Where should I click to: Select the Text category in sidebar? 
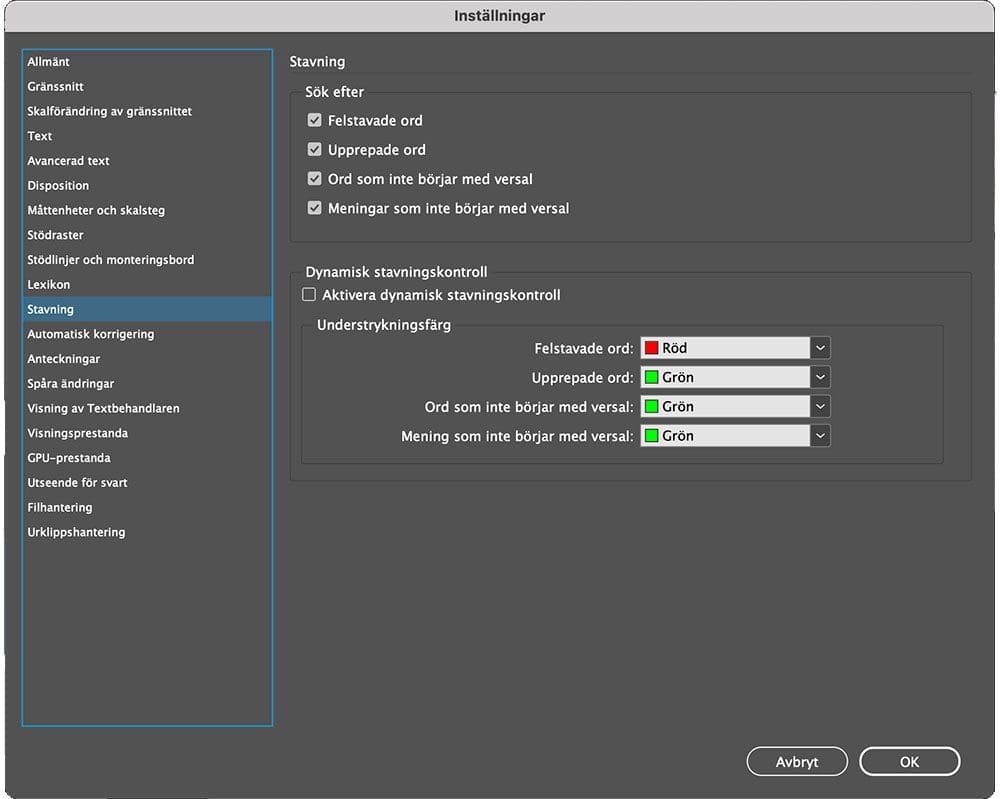click(147, 136)
